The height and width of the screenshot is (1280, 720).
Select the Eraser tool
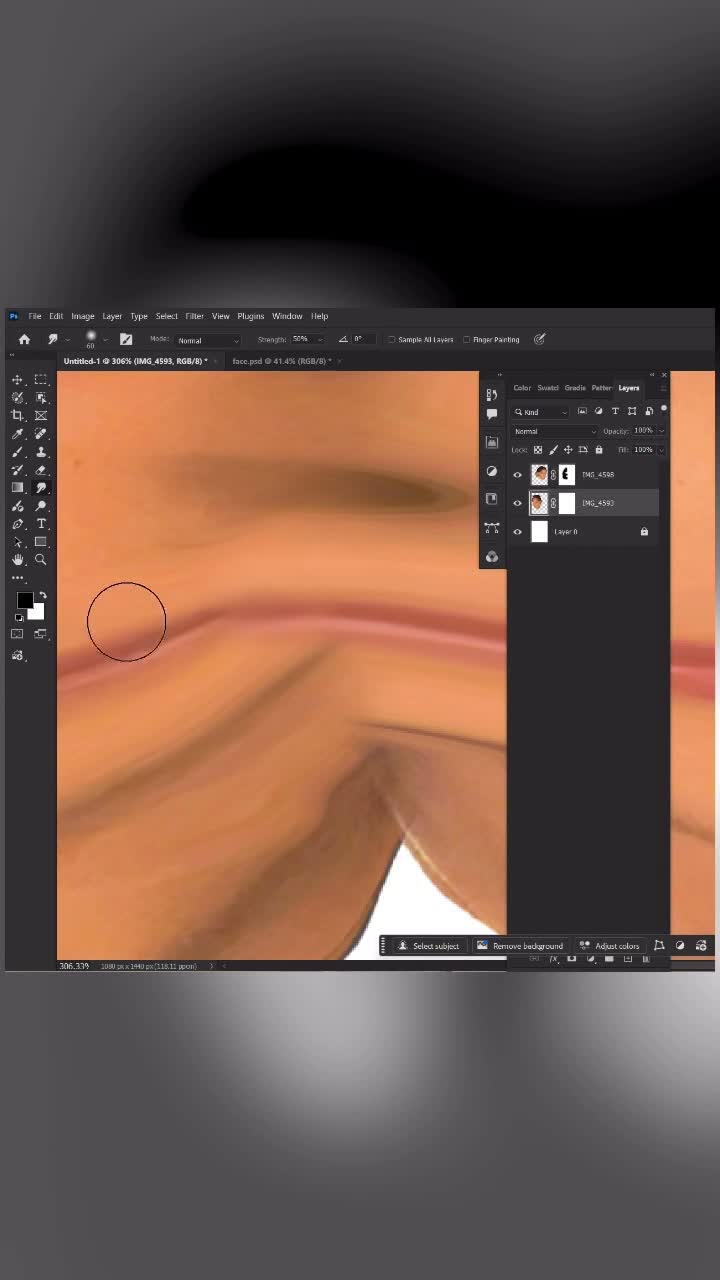[x=41, y=470]
